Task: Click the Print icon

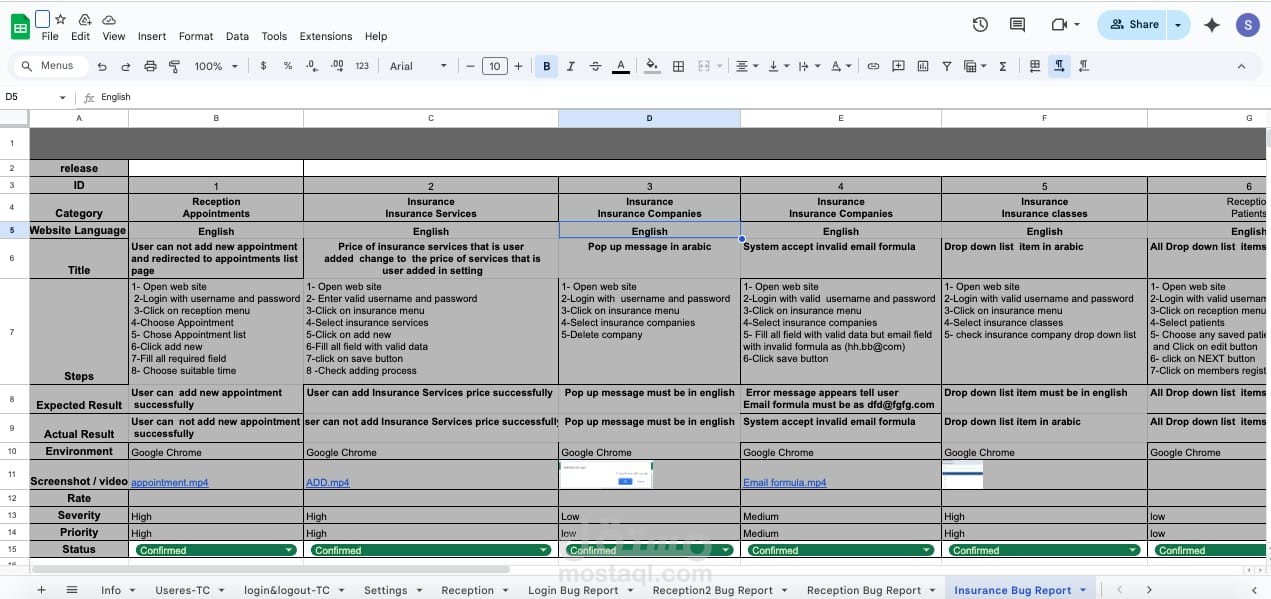Action: pos(150,66)
